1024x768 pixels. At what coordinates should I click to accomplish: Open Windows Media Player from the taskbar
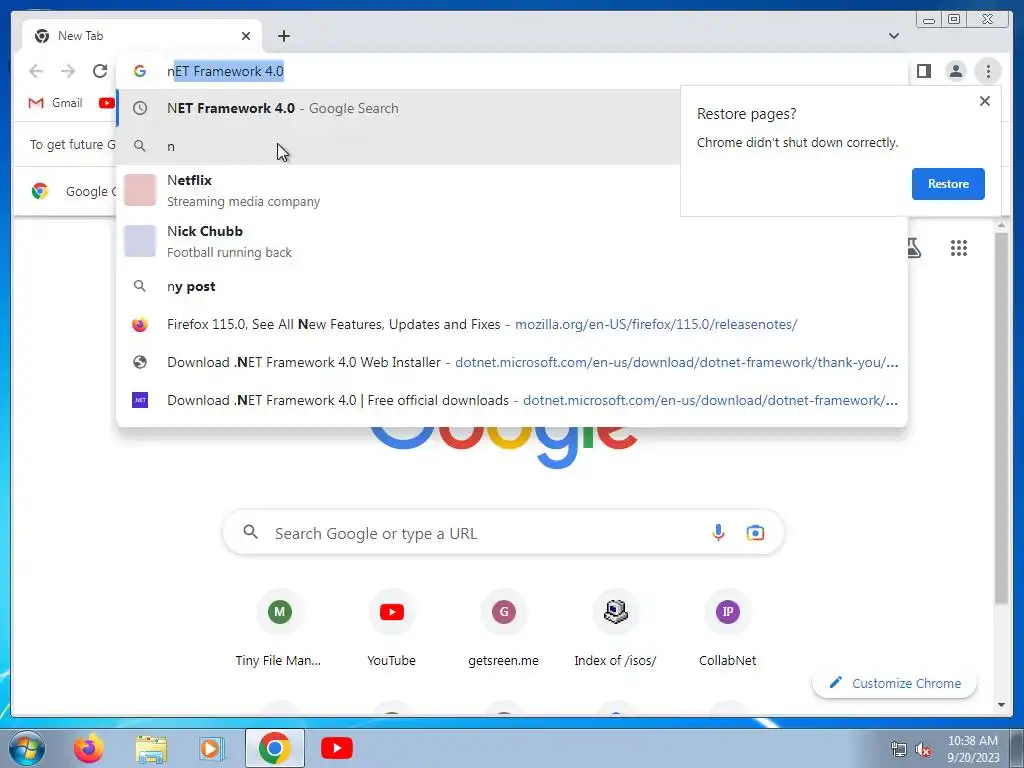tap(210, 748)
